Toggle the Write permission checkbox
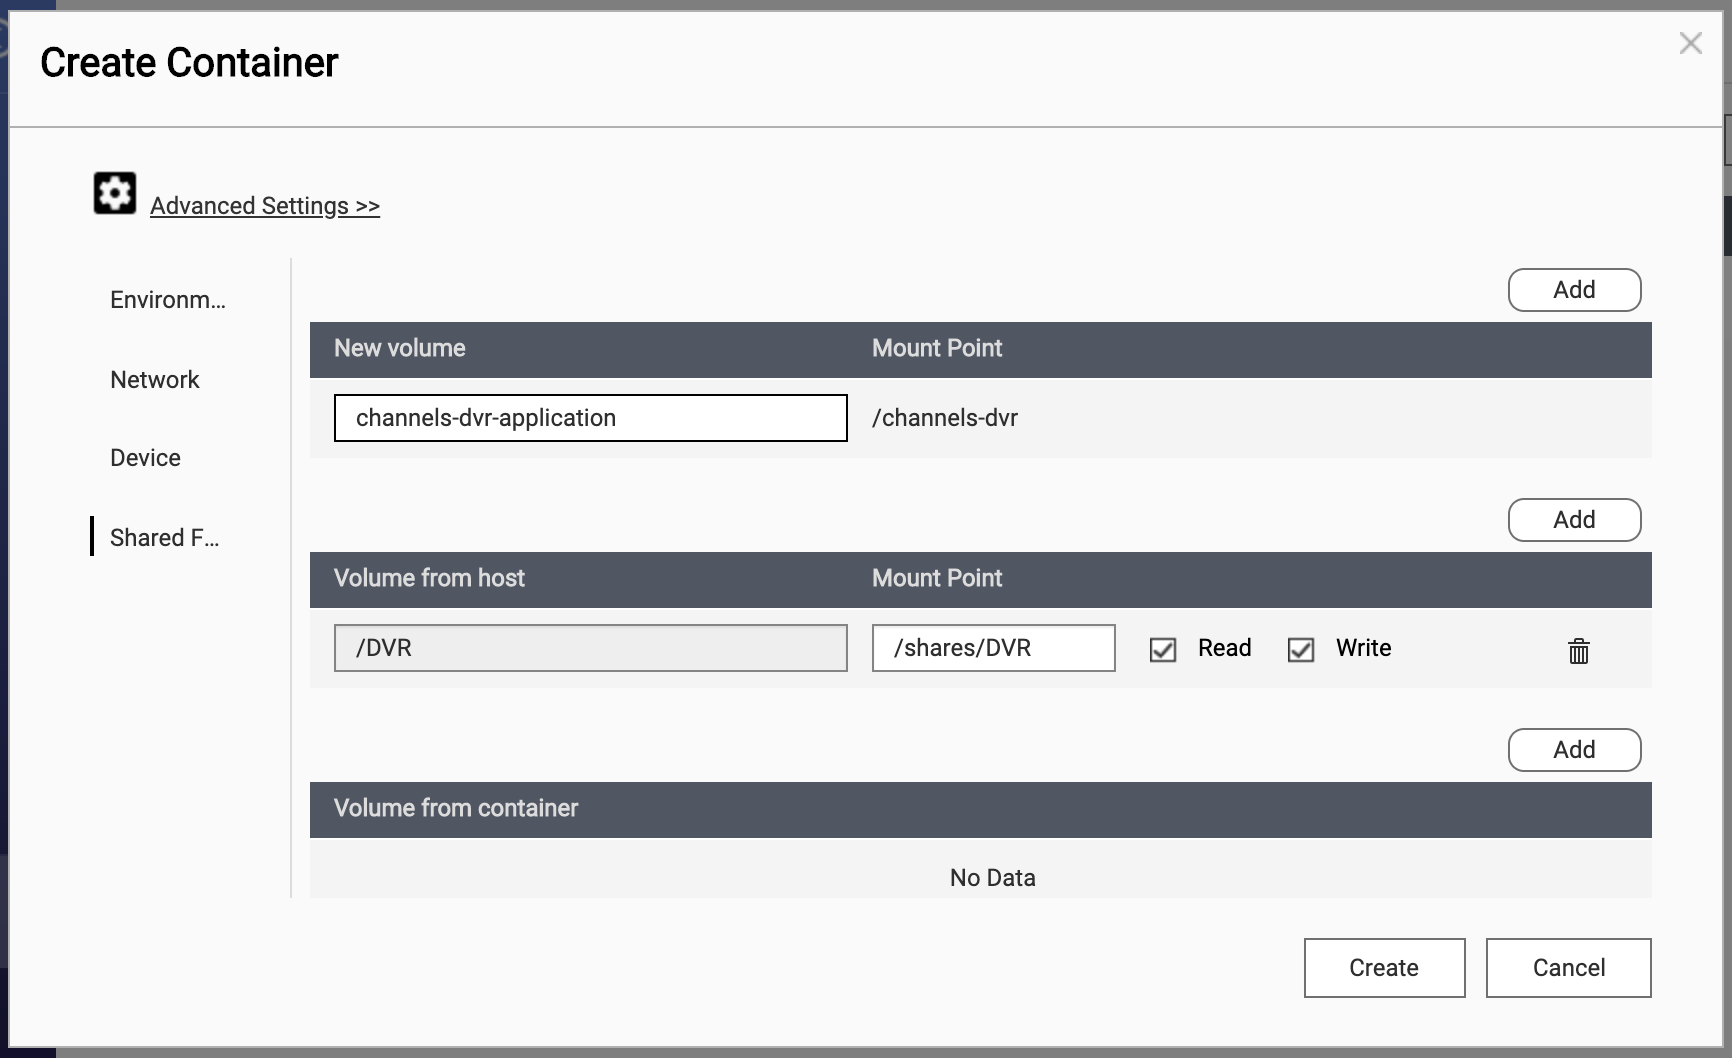 [1301, 650]
